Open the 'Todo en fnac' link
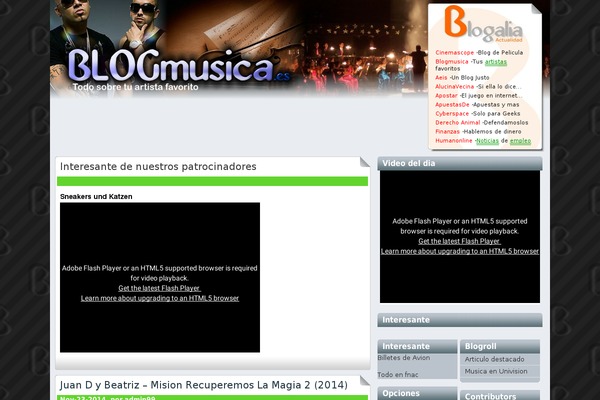The width and height of the screenshot is (600, 400). click(x=398, y=375)
